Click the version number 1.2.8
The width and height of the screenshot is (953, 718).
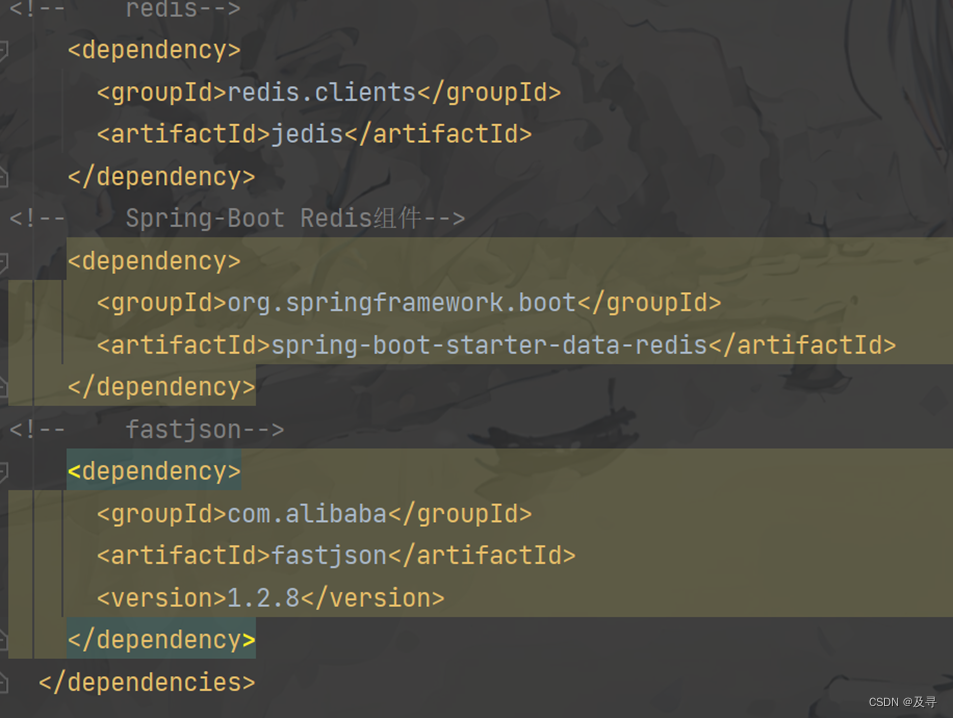[x=265, y=597]
